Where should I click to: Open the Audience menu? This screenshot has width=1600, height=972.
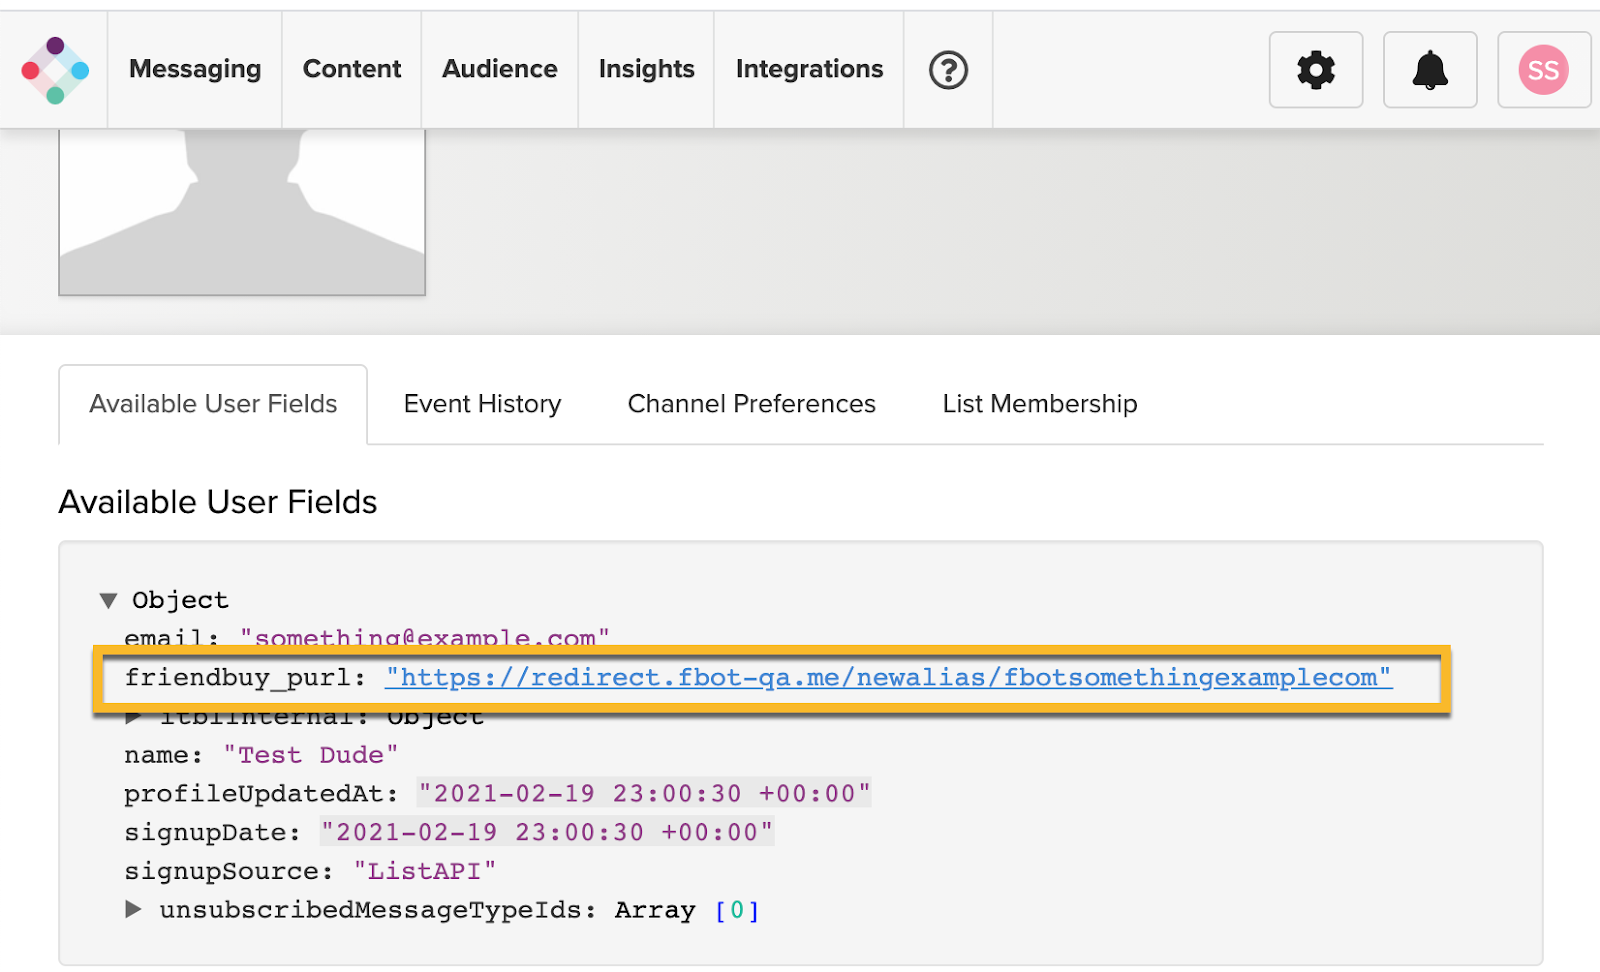tap(500, 69)
